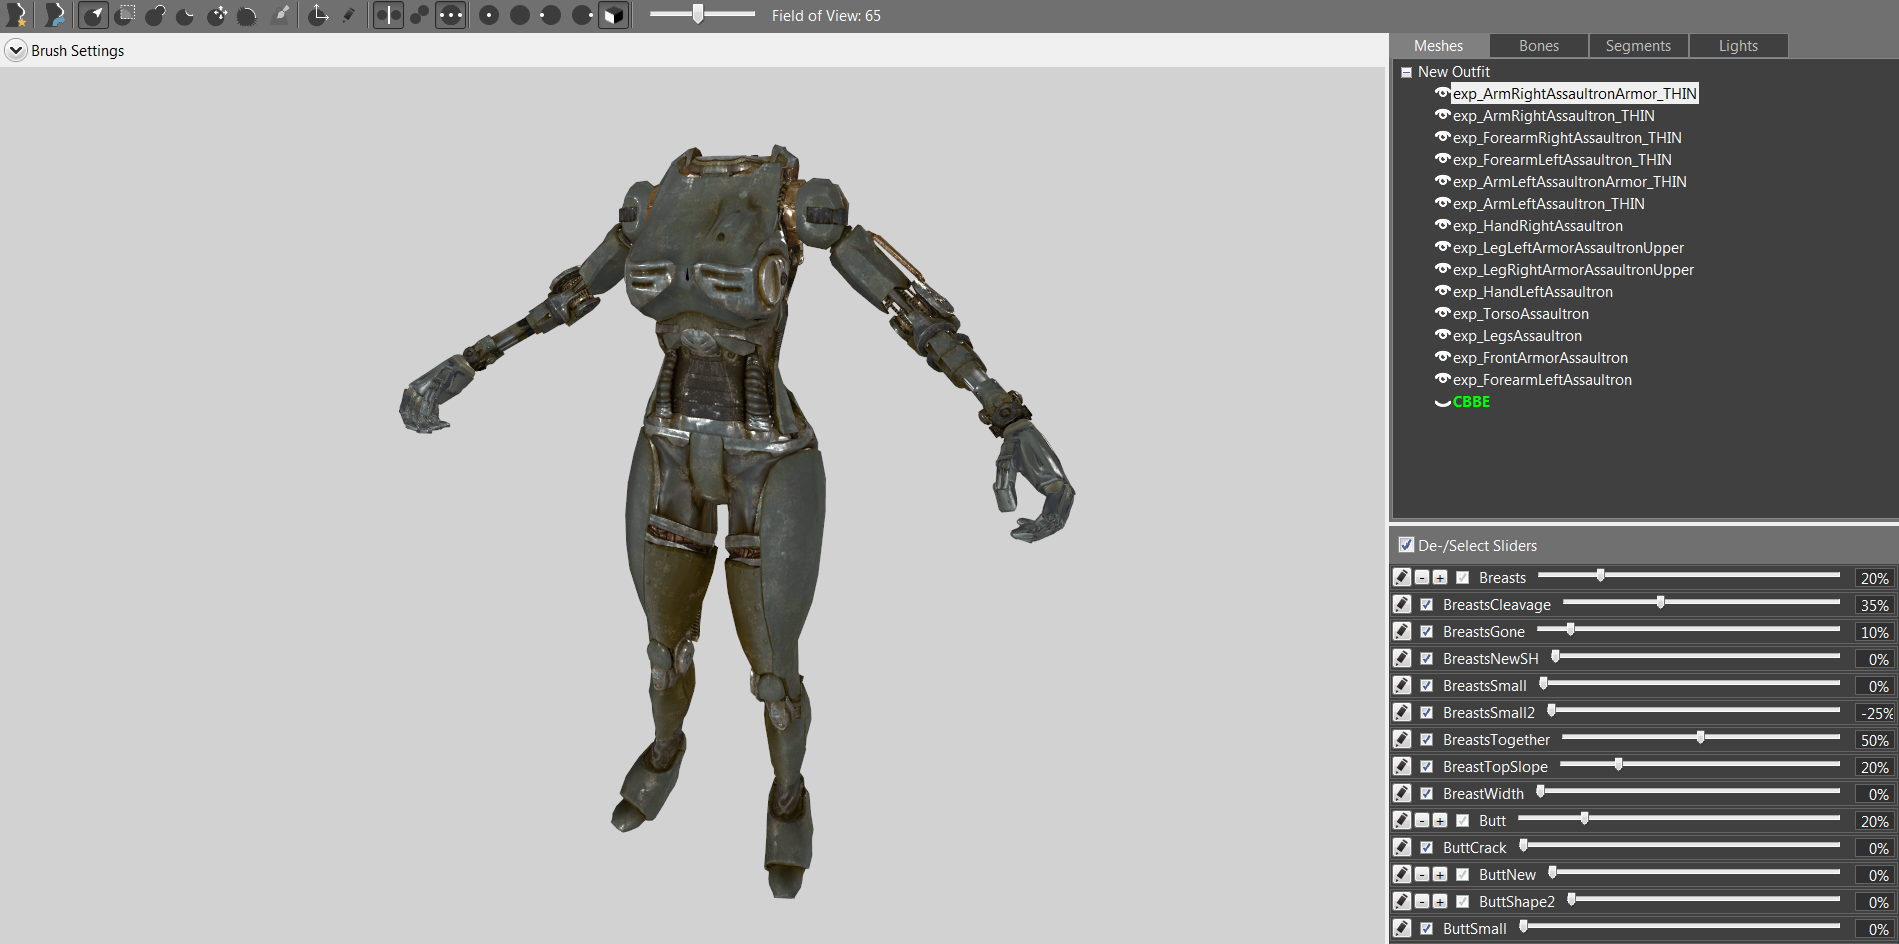Click the New Project icon with star
Image resolution: width=1899 pixels, height=944 pixels.
[x=16, y=15]
